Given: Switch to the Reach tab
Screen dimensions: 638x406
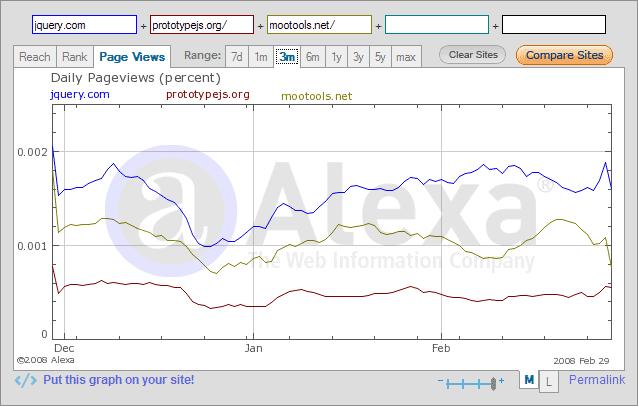Looking at the screenshot, I should pos(35,57).
